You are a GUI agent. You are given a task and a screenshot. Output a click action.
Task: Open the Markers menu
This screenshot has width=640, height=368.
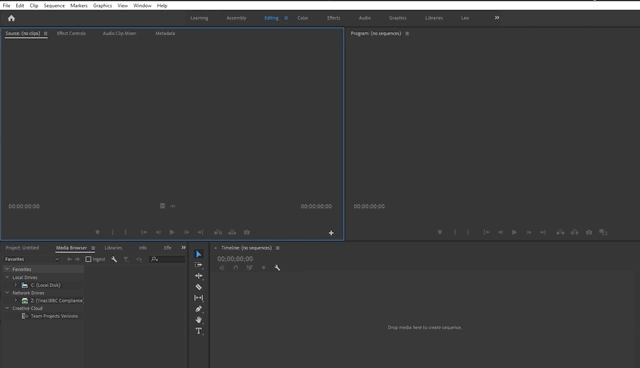click(79, 6)
